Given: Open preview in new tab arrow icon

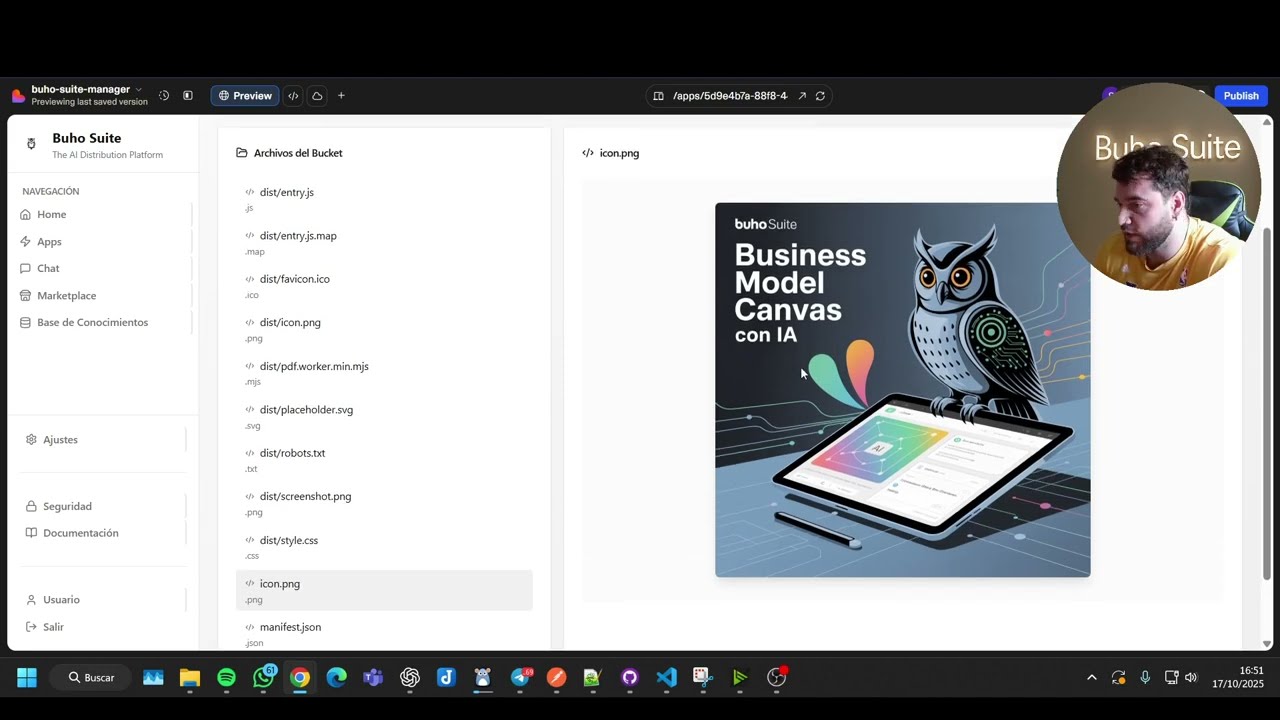Looking at the screenshot, I should (802, 96).
